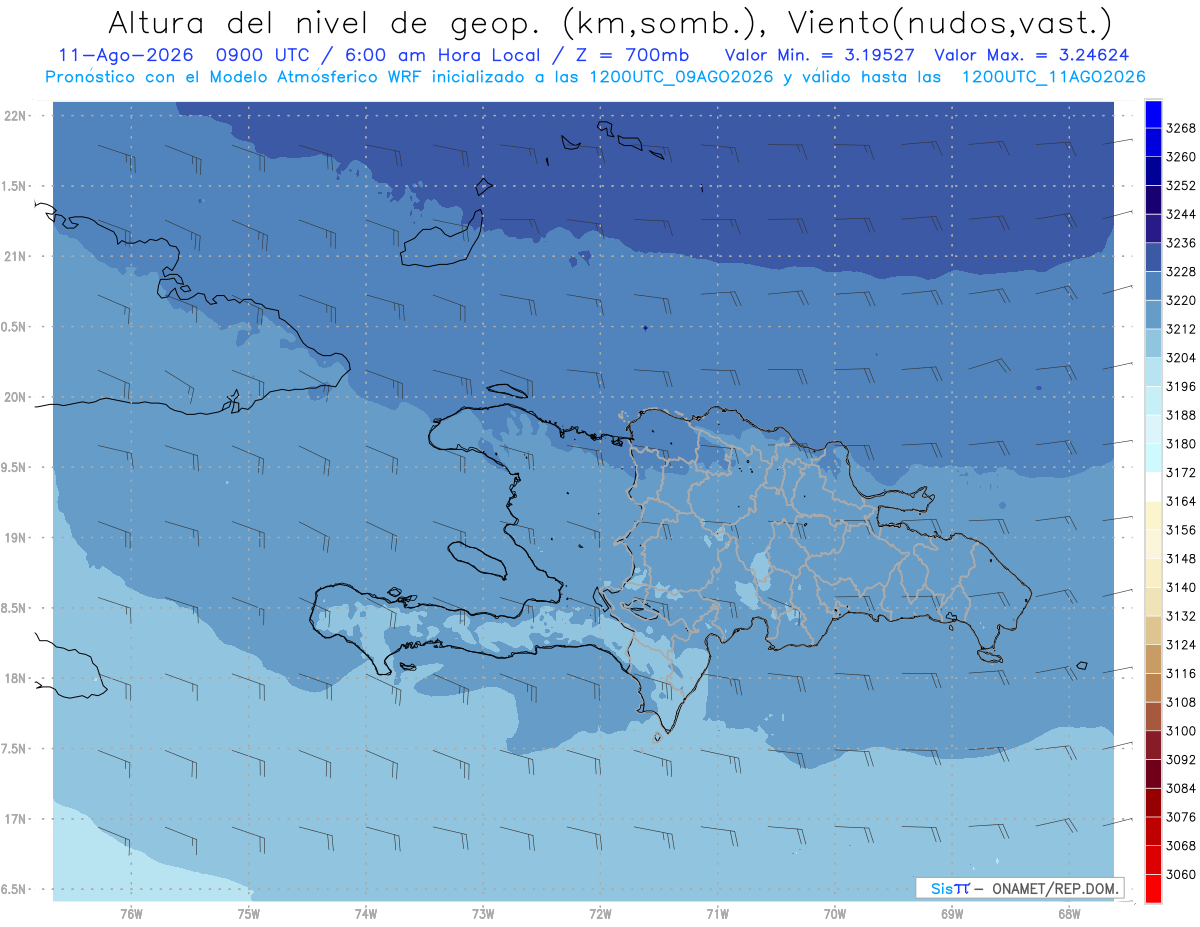
Task: Click colorbar value label '3236'
Action: pos(1181,243)
